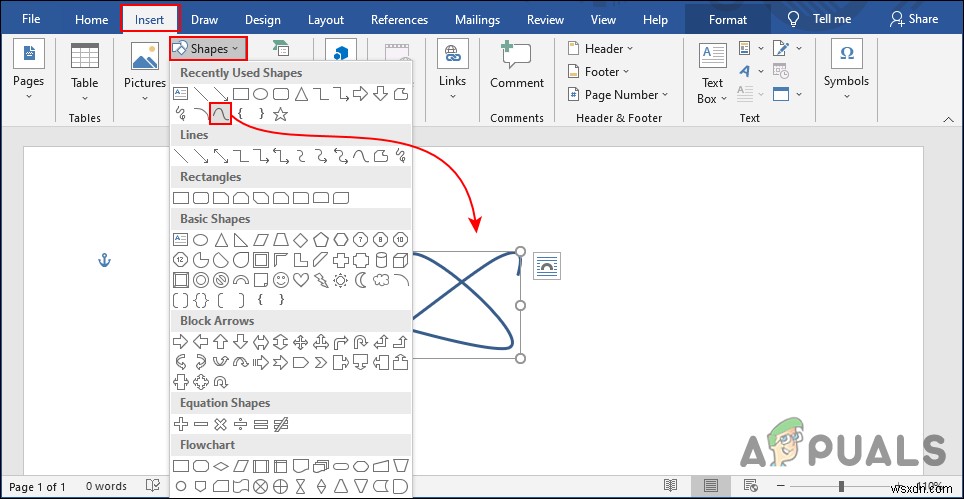This screenshot has width=964, height=499.
Task: Open the File tab
Action: [x=31, y=19]
